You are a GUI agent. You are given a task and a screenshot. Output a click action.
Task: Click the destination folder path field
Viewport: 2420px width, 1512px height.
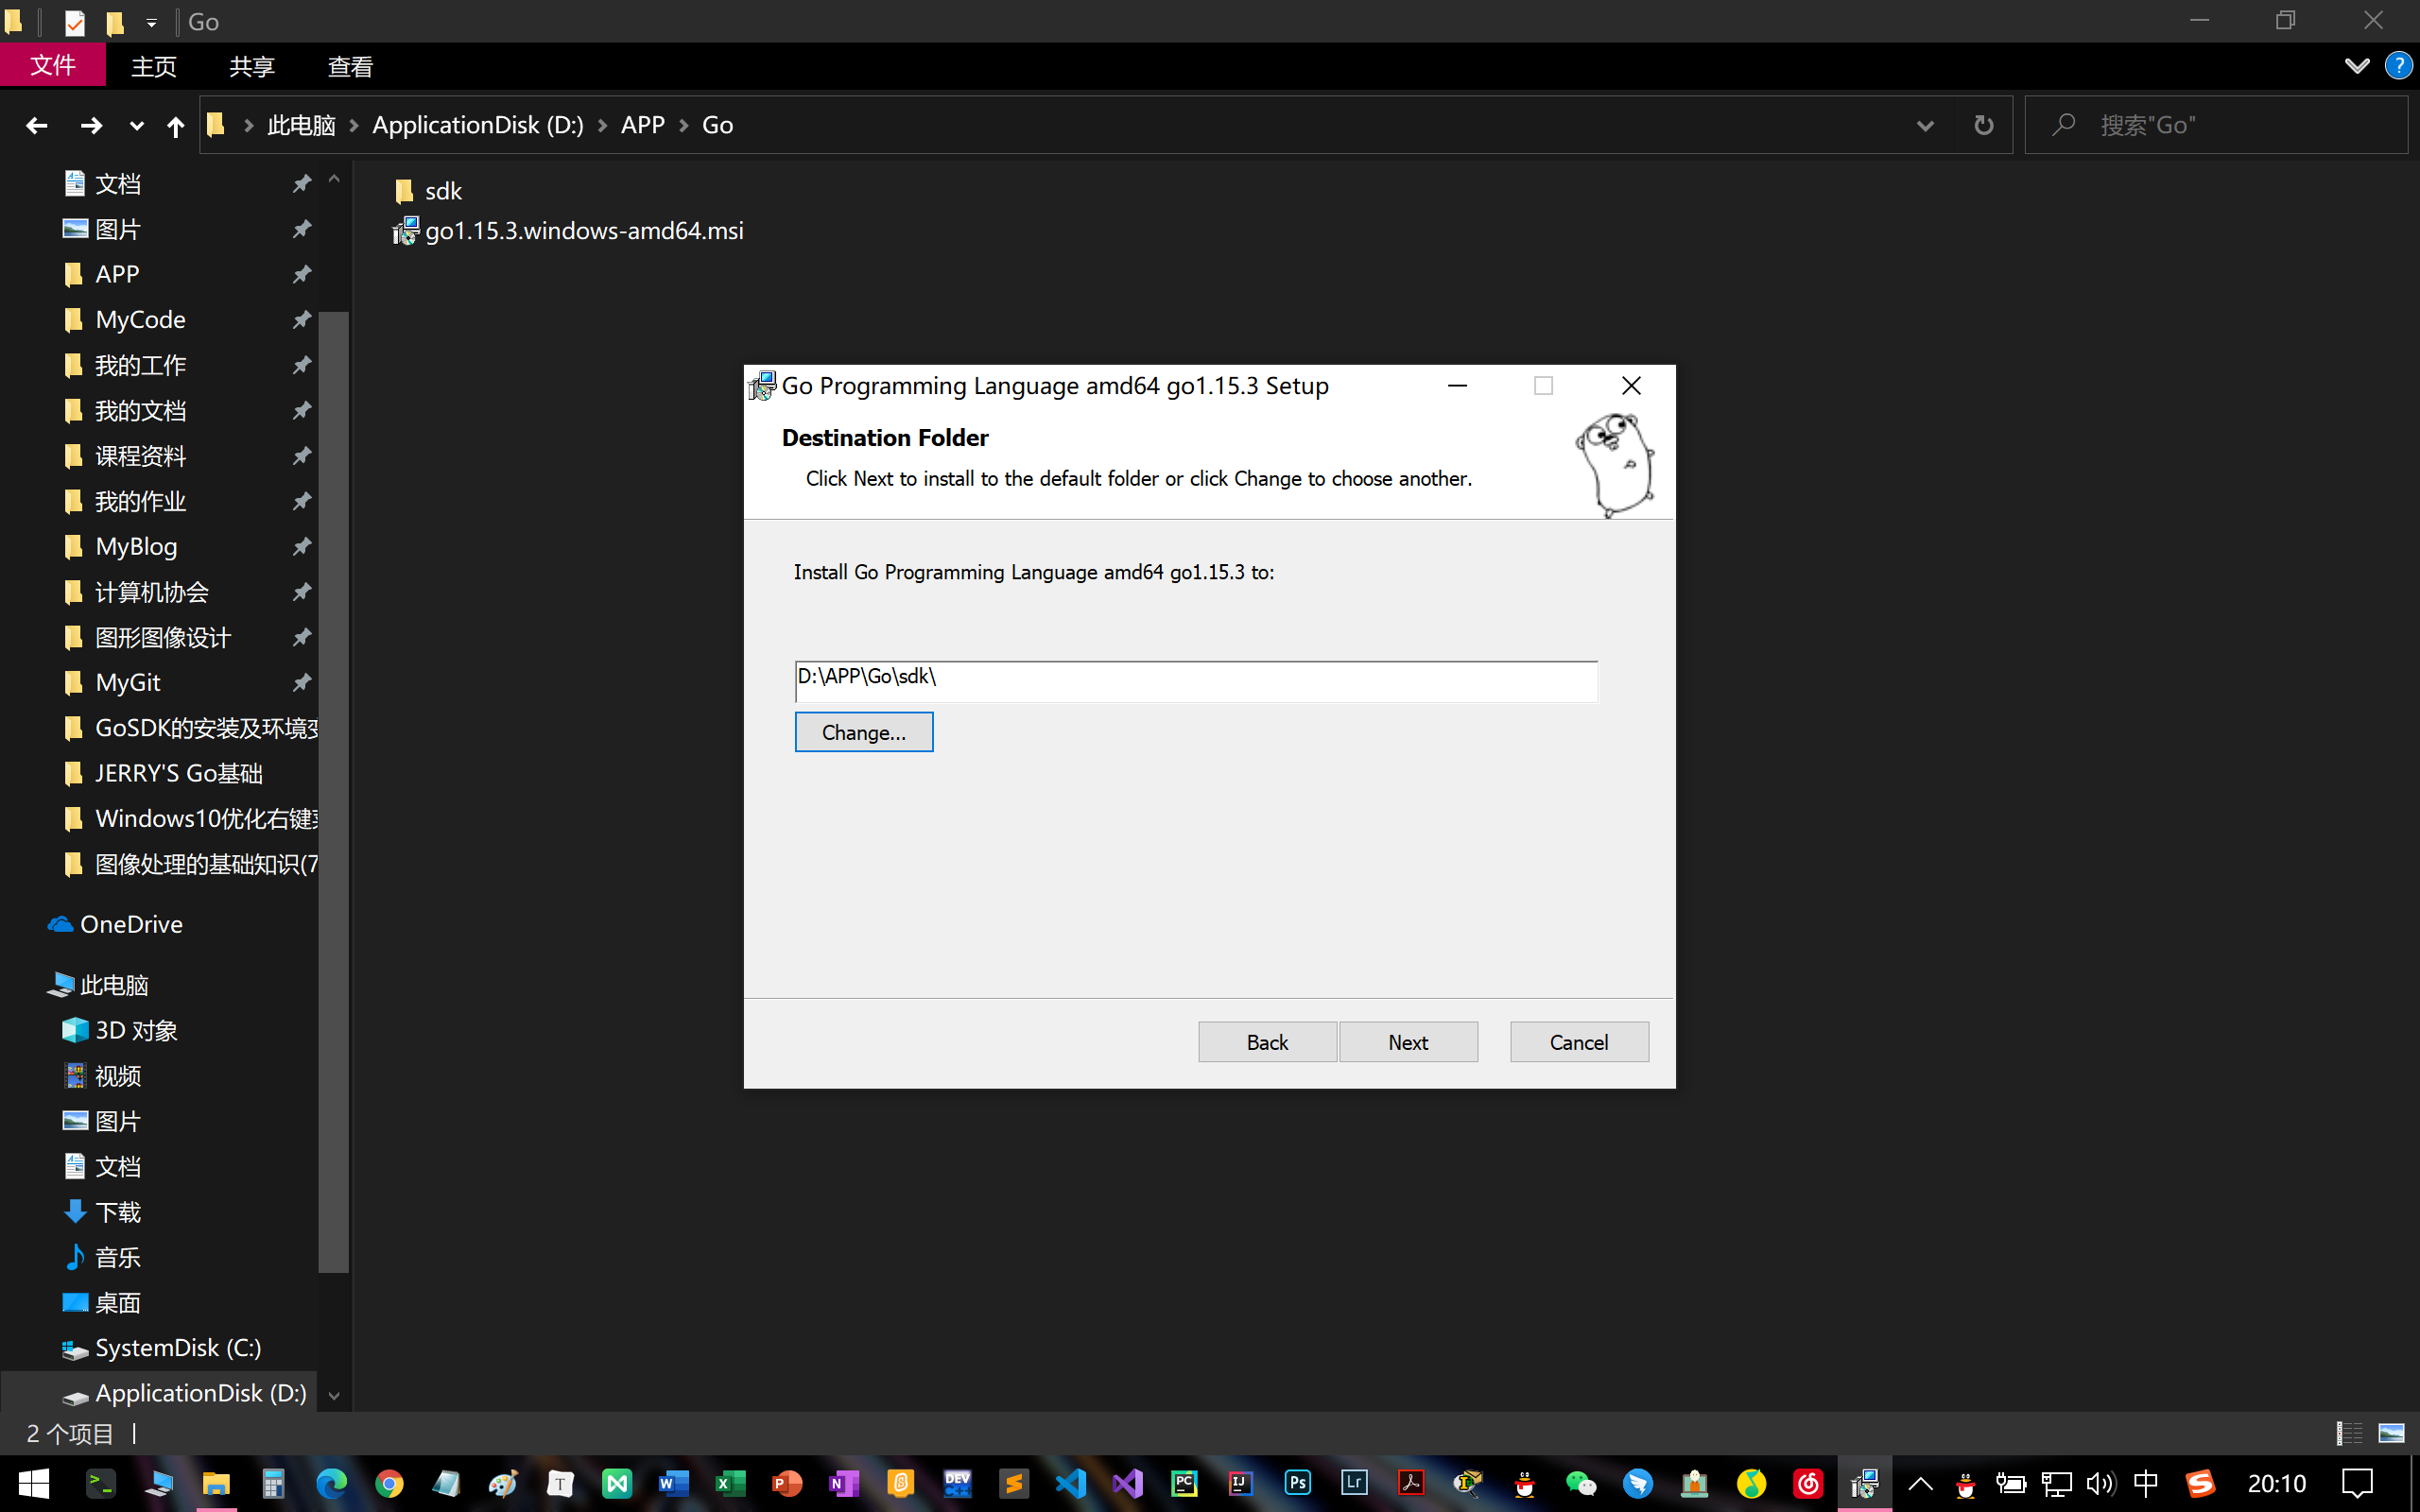coord(1195,680)
